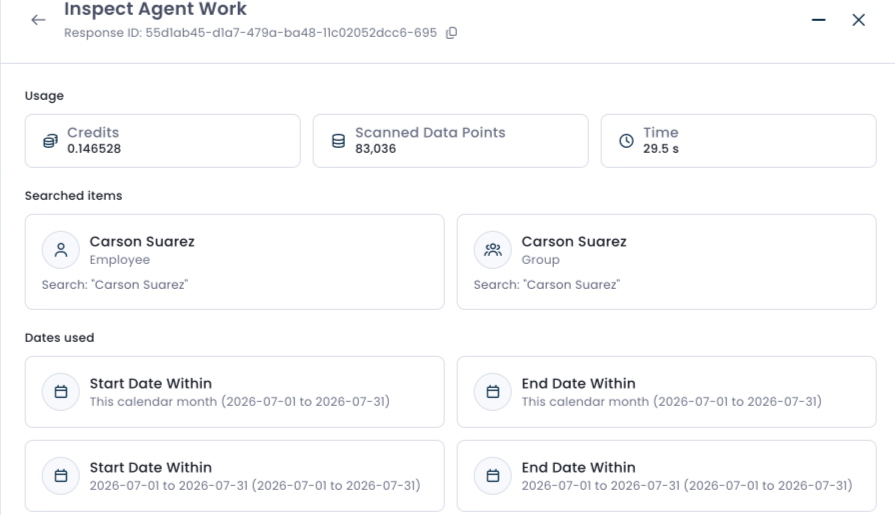Select the Credits usage card
The height and width of the screenshot is (515, 895).
point(163,141)
